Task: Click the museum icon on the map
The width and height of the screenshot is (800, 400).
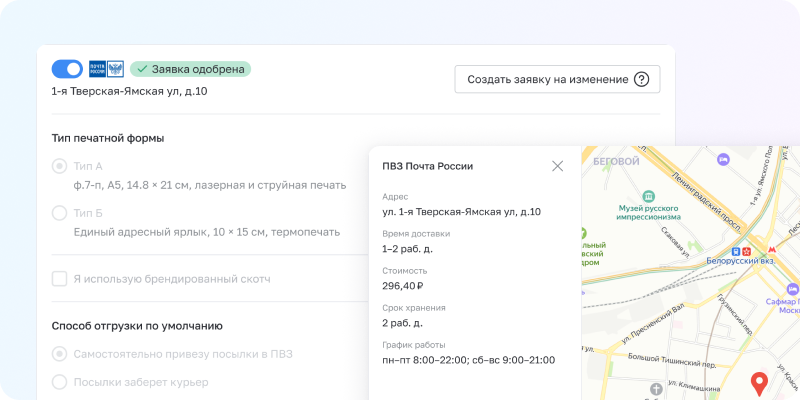Action: (650, 196)
